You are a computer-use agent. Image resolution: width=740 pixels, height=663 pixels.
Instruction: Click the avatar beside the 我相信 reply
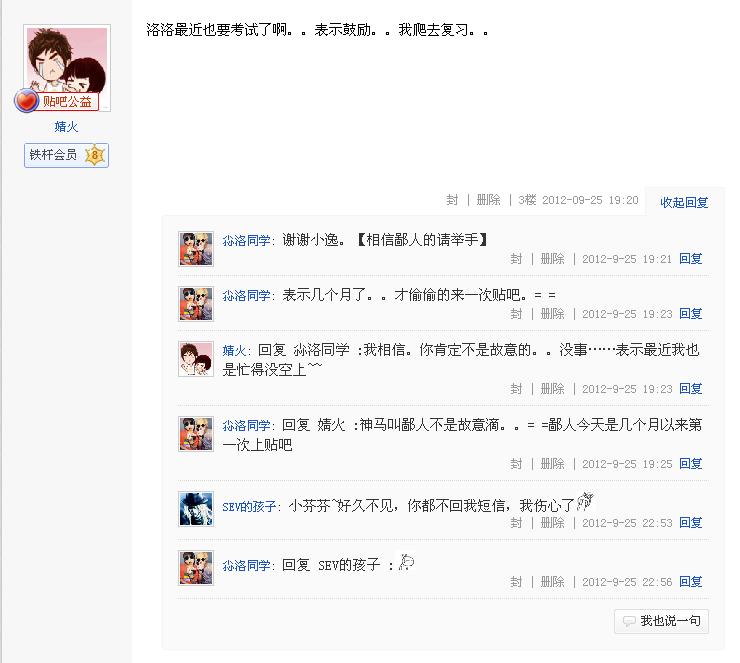pyautogui.click(x=196, y=359)
